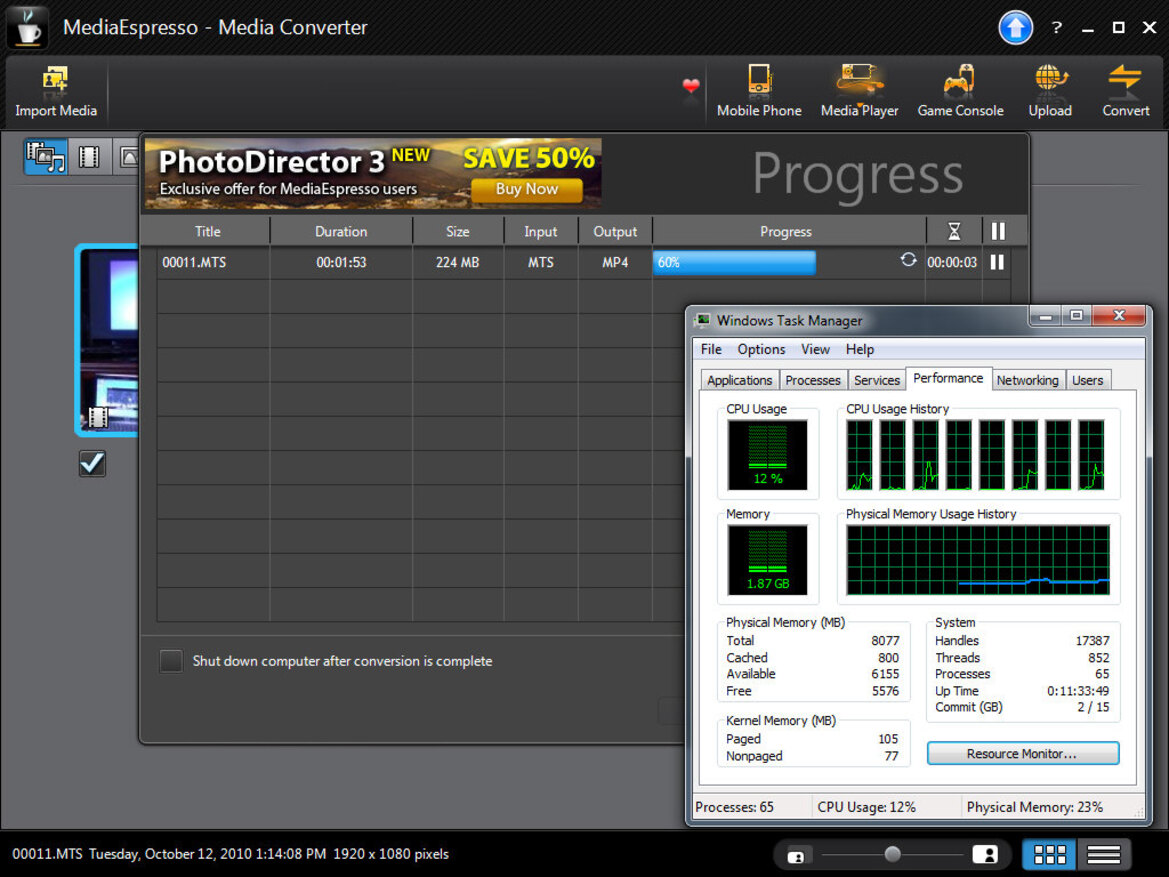Click the MediaEspresso coffee cup logo
This screenshot has height=877, width=1169.
coord(28,27)
